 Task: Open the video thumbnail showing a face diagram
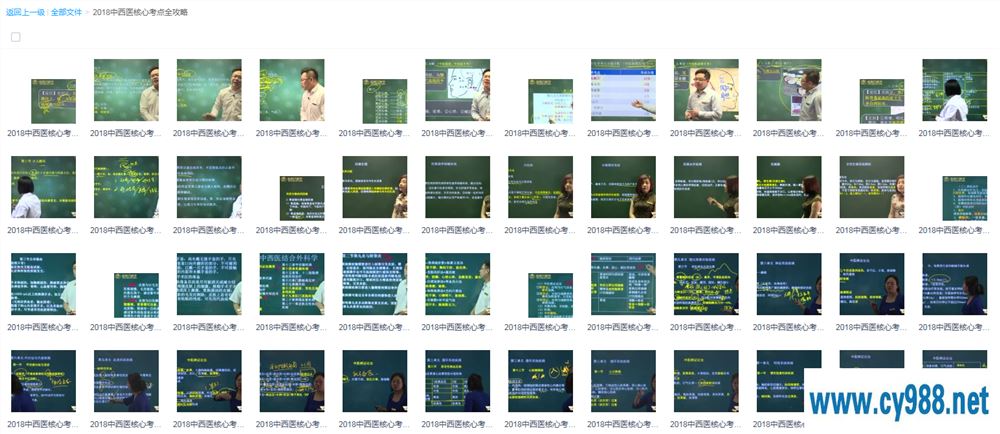click(458, 90)
